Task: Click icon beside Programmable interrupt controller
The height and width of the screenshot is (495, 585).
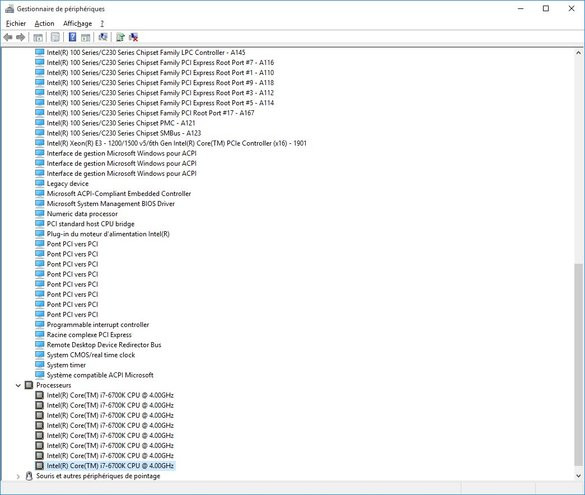Action: coord(40,324)
